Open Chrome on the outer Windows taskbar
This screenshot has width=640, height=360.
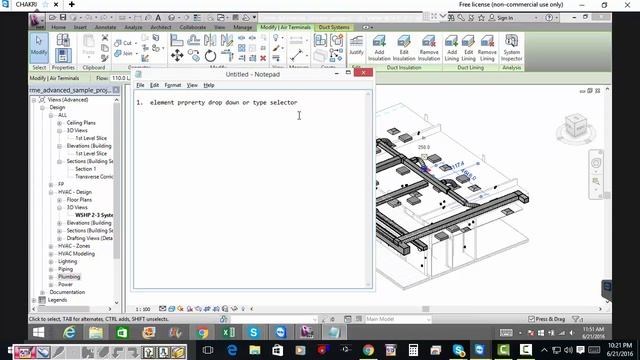click(368, 350)
